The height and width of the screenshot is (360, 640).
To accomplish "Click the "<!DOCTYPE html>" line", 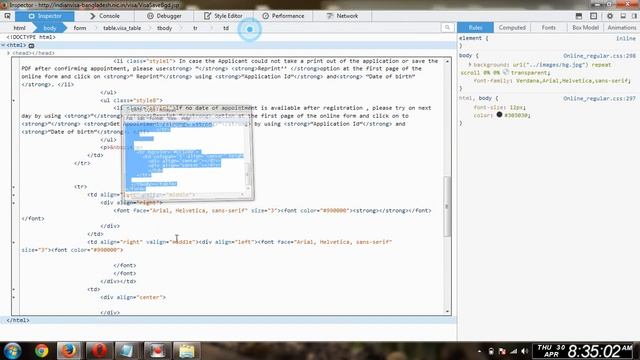I will [x=31, y=37].
